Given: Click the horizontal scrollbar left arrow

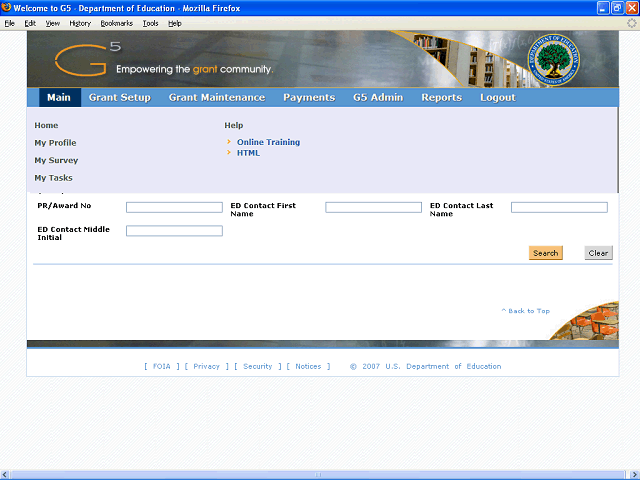Looking at the screenshot, I should (4, 475).
